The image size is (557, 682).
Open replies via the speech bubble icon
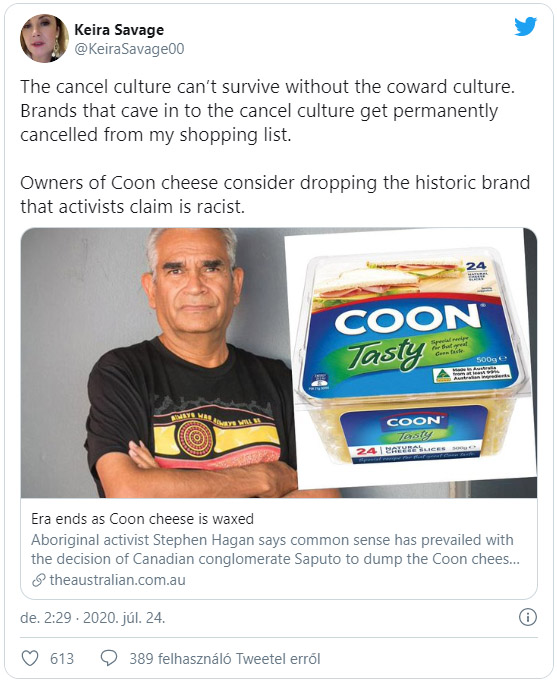point(109,658)
